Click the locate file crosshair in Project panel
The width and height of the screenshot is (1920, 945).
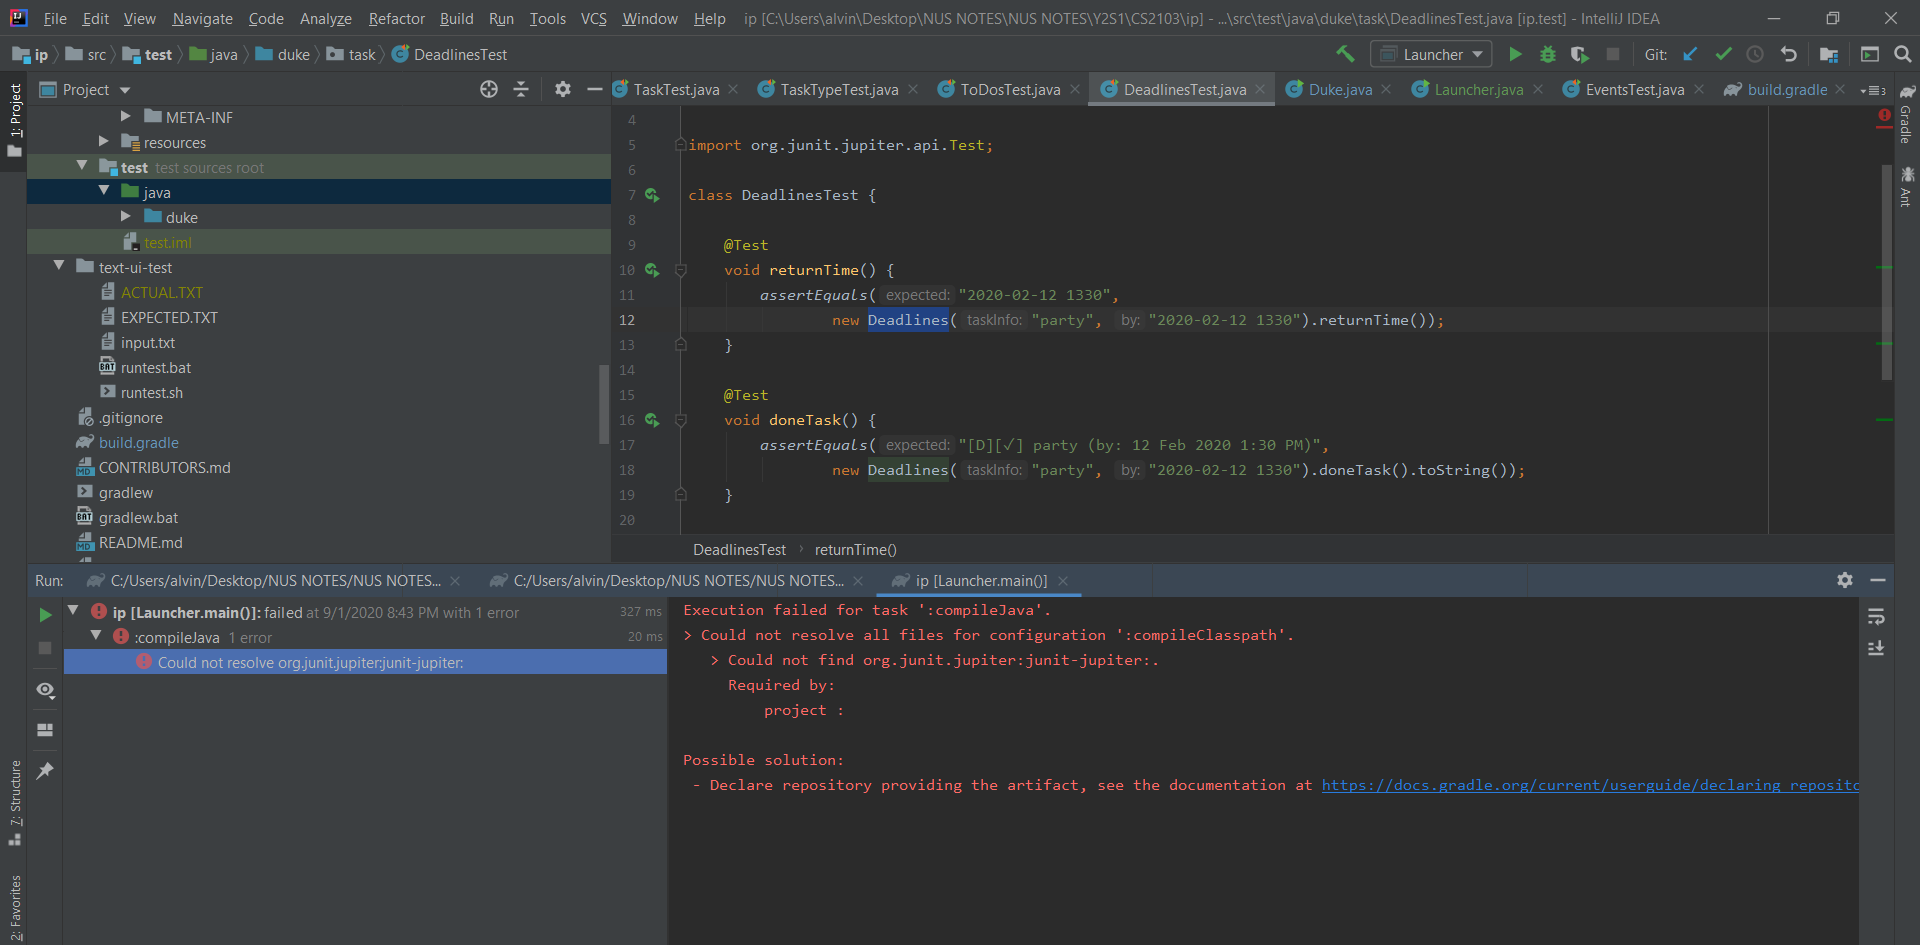(x=488, y=89)
